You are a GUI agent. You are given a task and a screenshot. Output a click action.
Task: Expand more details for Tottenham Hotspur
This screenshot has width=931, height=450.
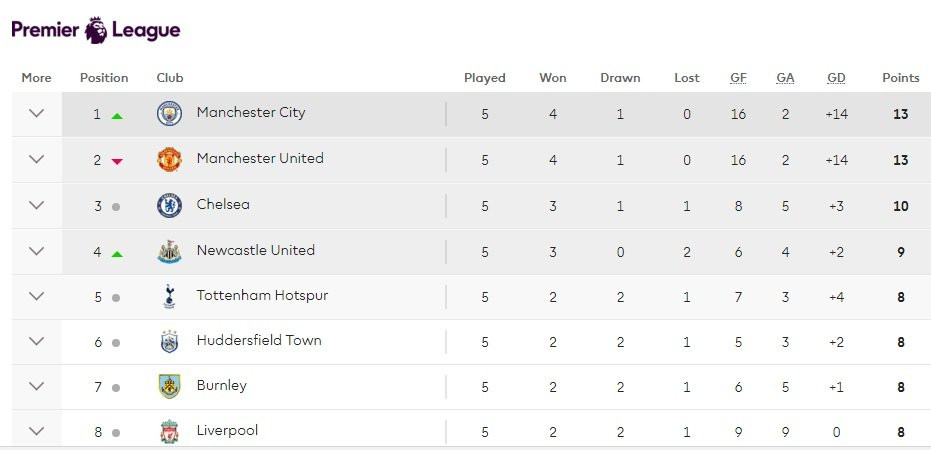pyautogui.click(x=37, y=296)
